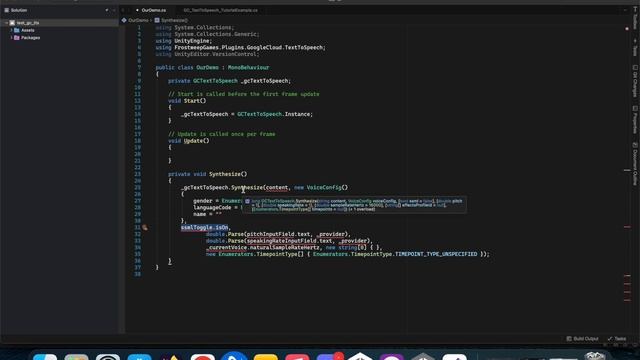Click the Solution pane header icon

pos(7,10)
